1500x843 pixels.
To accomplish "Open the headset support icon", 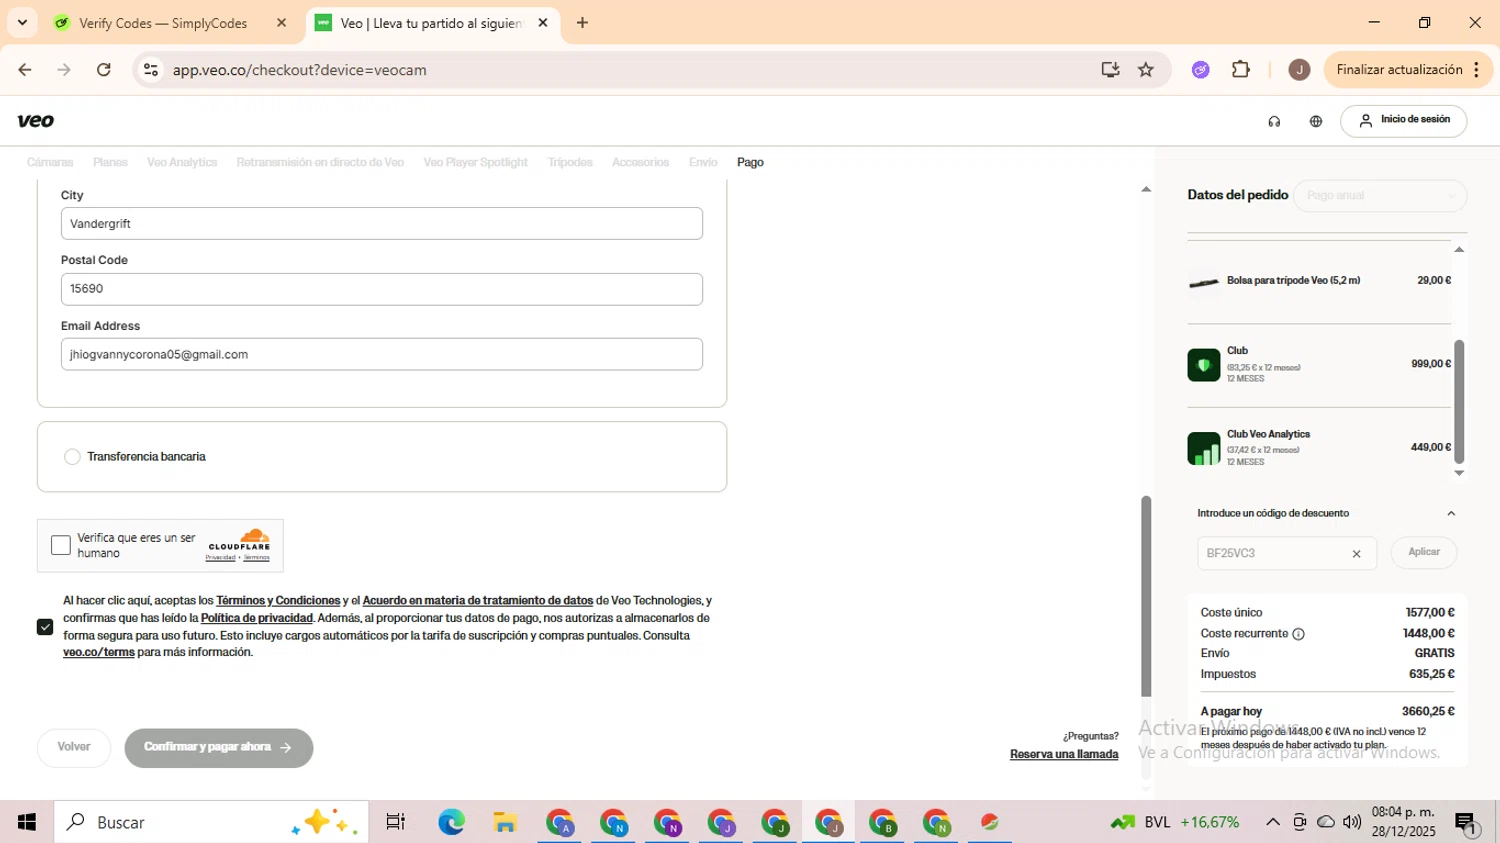I will click(x=1274, y=121).
